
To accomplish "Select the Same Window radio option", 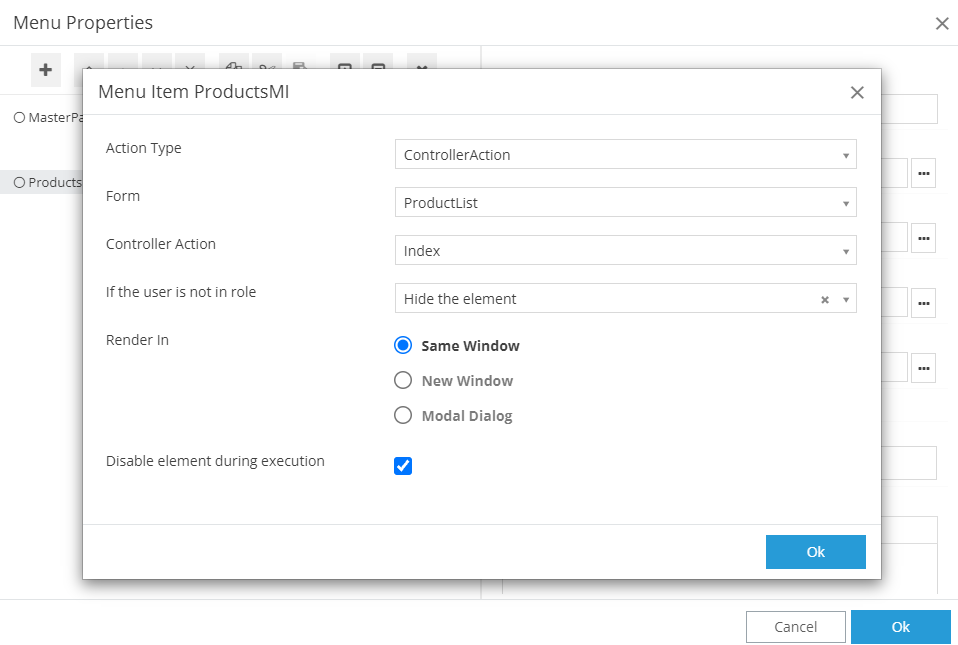I will pos(403,346).
